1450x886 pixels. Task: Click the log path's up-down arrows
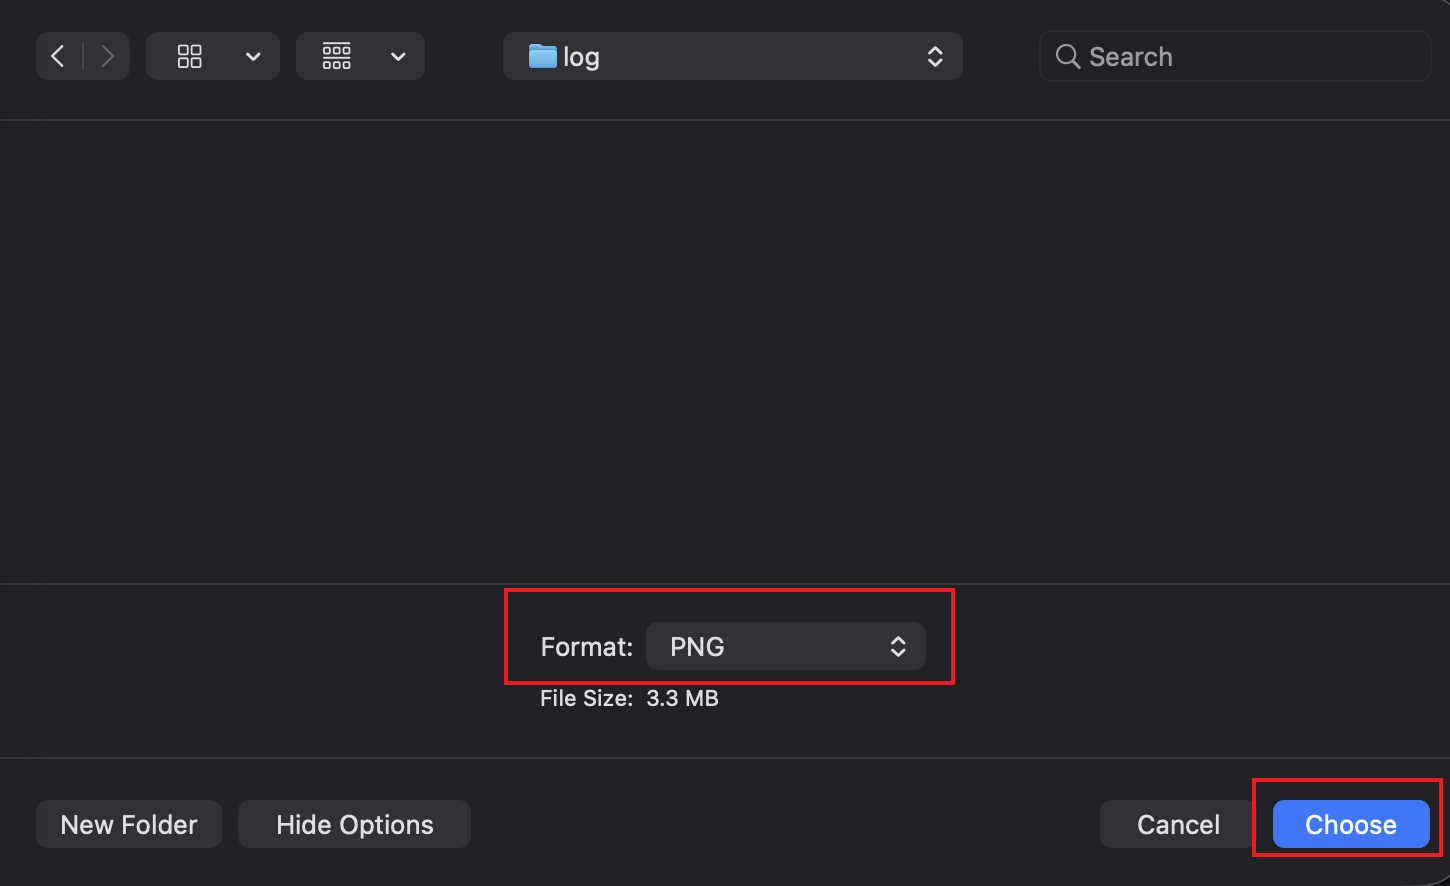[935, 57]
